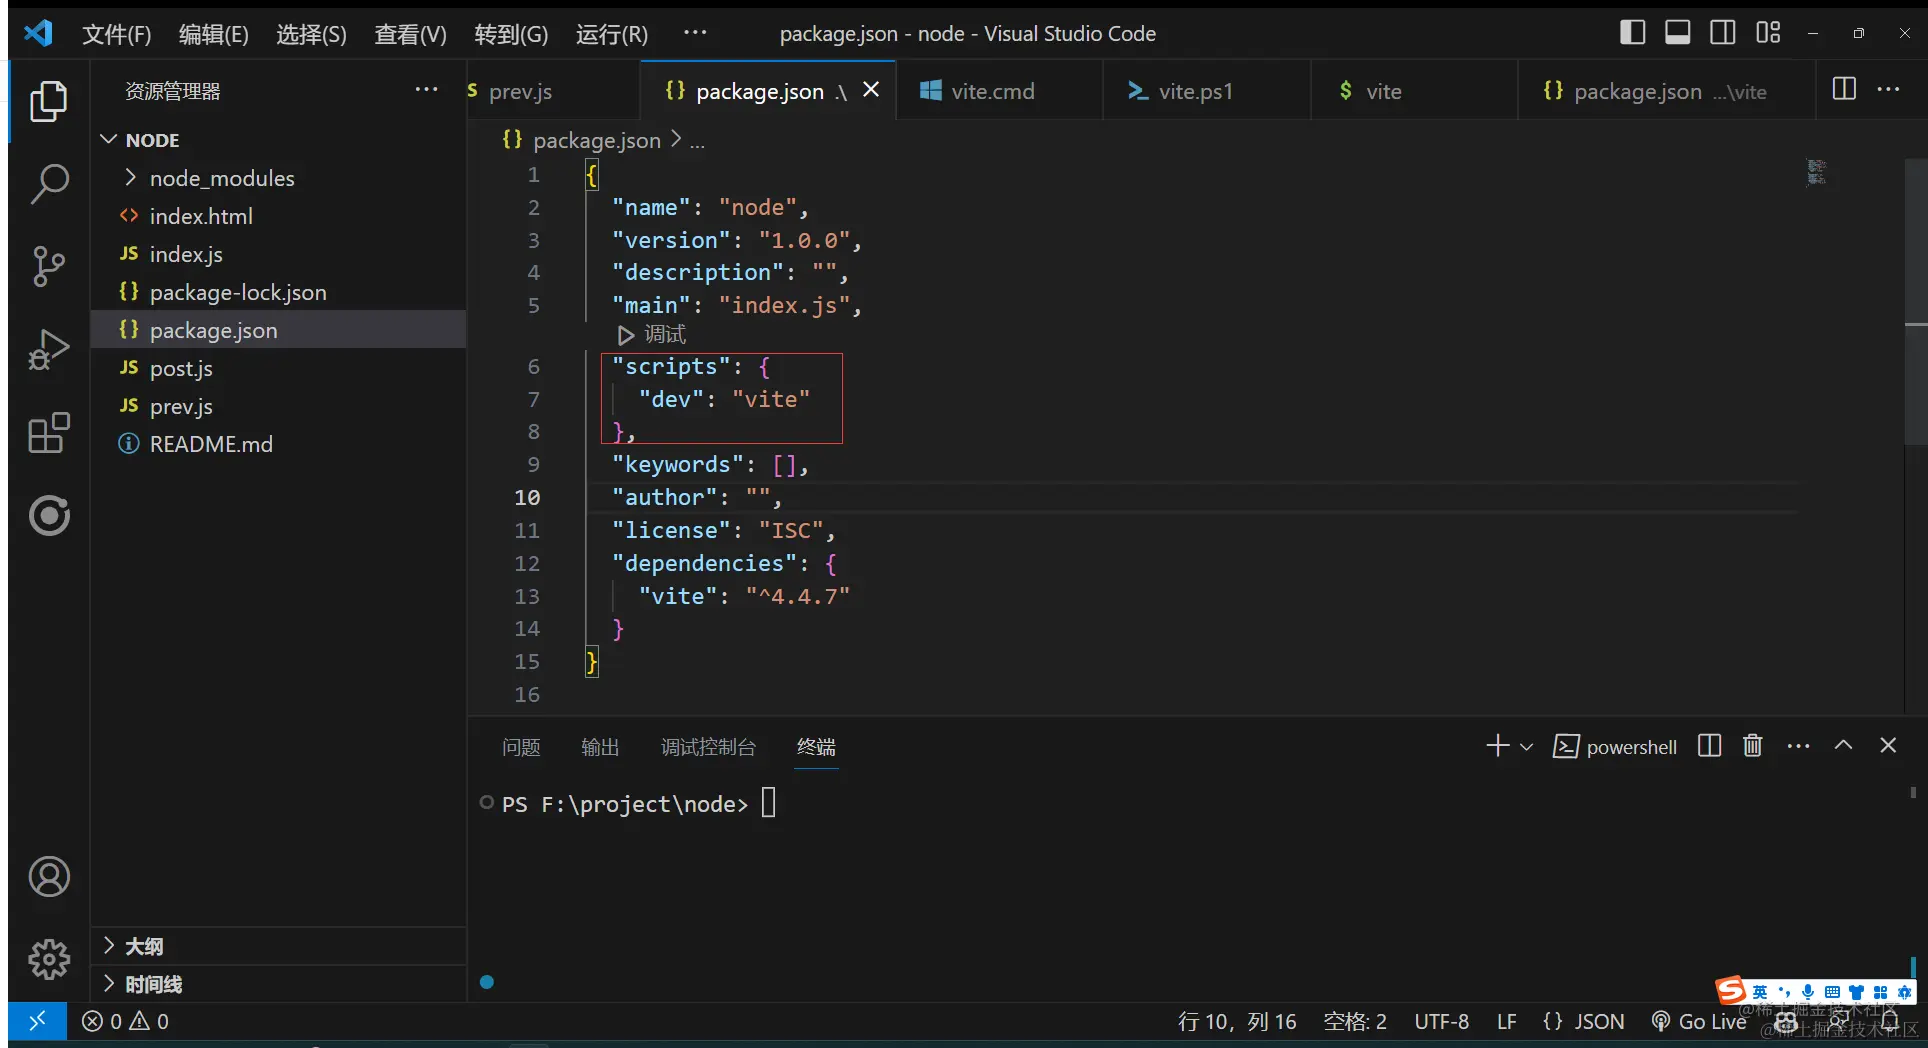
Task: Open package-lock.json in the explorer
Action: pyautogui.click(x=280, y=292)
